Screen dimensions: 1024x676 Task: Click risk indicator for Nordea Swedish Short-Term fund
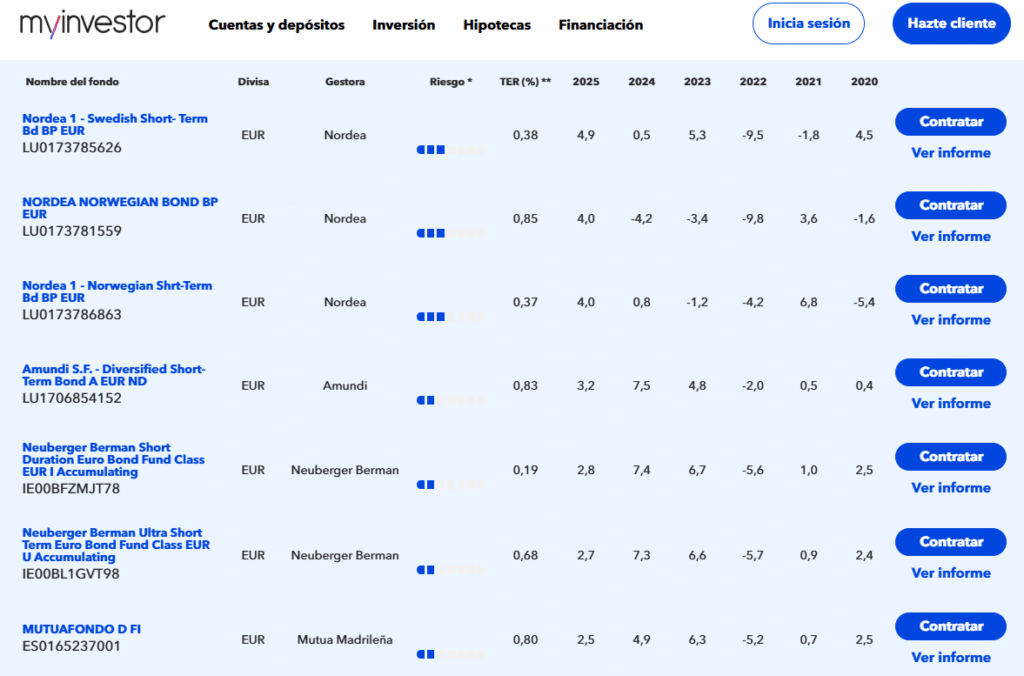451,150
